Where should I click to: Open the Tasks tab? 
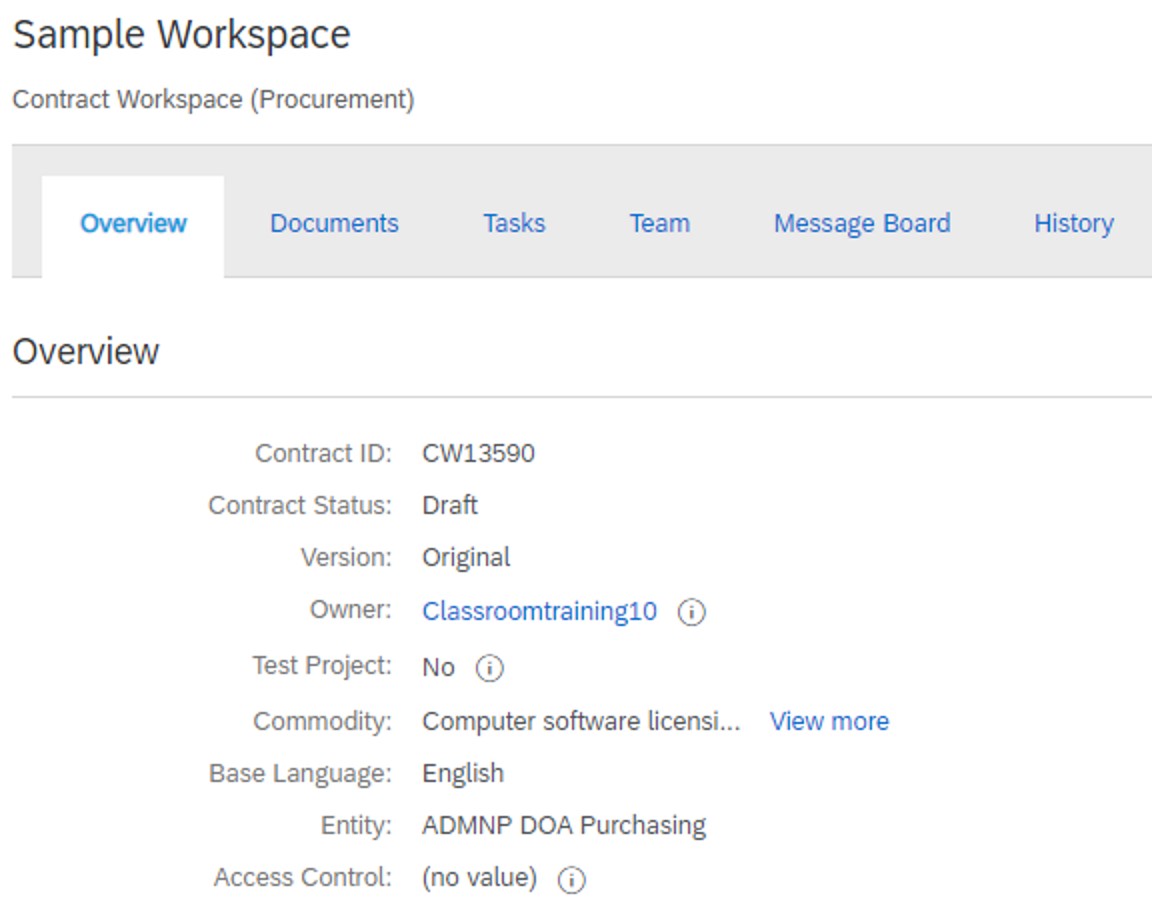[514, 223]
